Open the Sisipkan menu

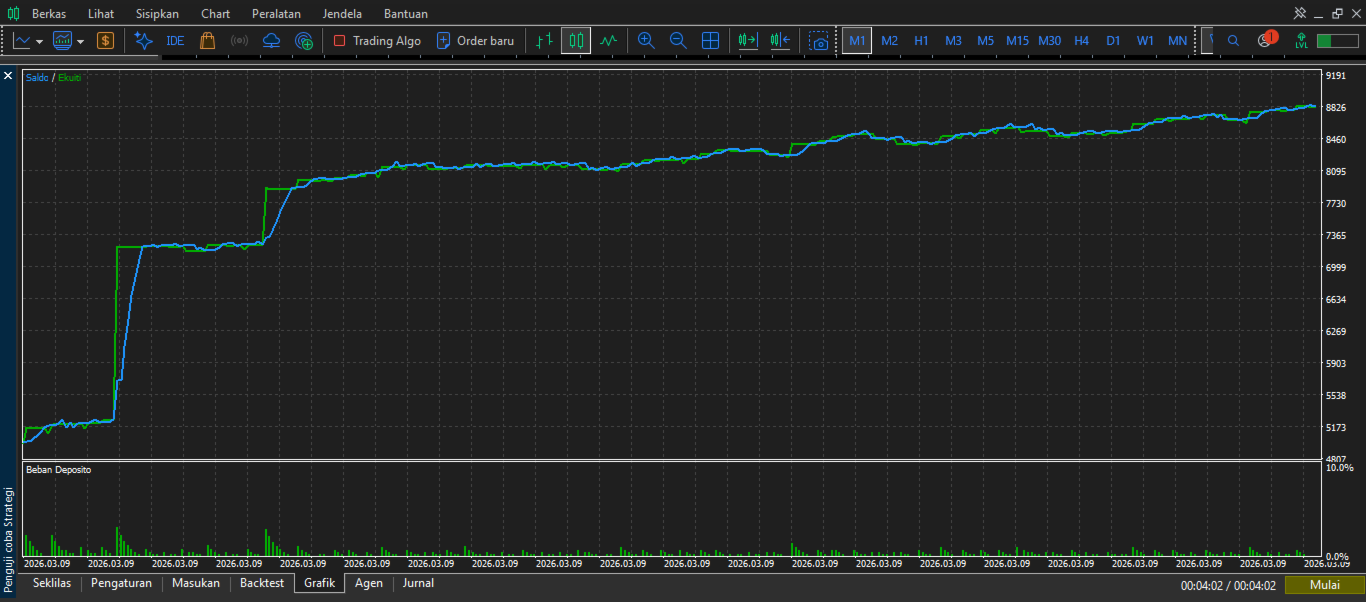point(157,14)
